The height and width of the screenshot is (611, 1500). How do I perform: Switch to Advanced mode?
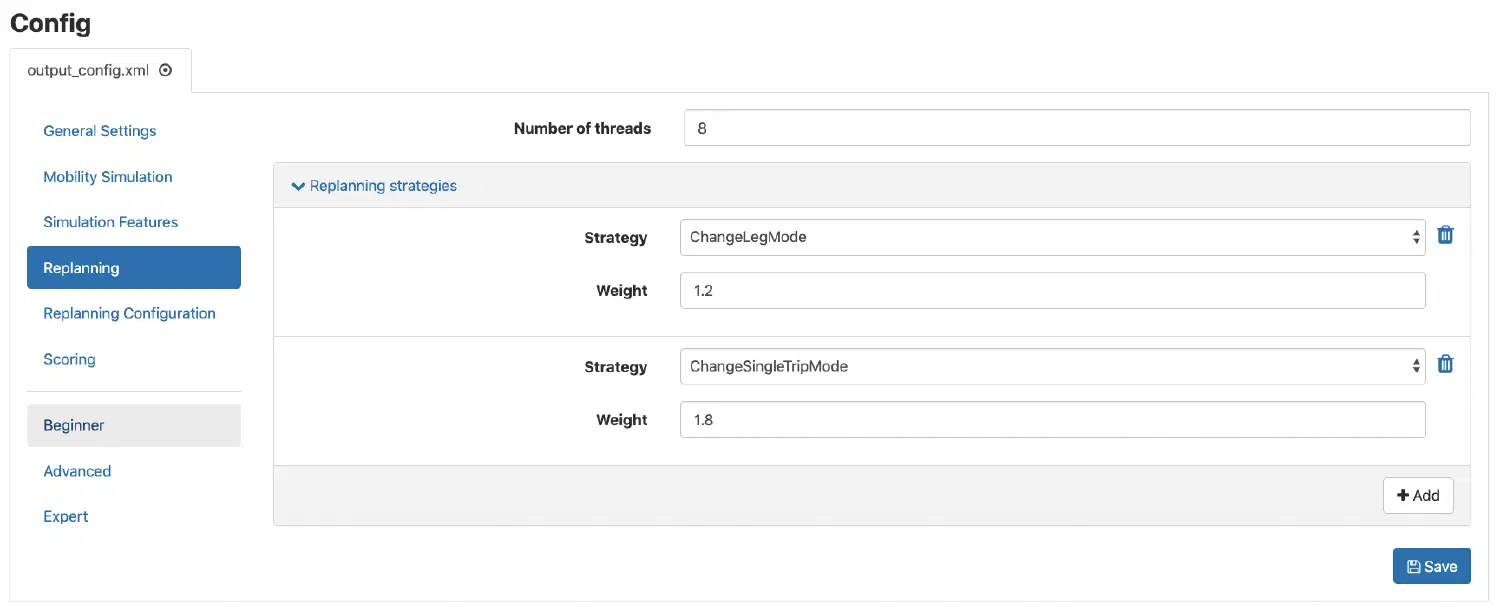tap(77, 471)
